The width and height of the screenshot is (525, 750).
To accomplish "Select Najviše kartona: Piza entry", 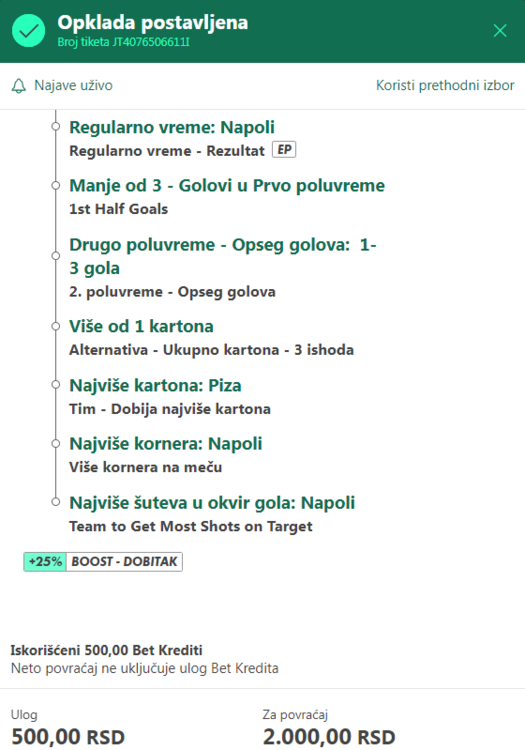I will (155, 386).
